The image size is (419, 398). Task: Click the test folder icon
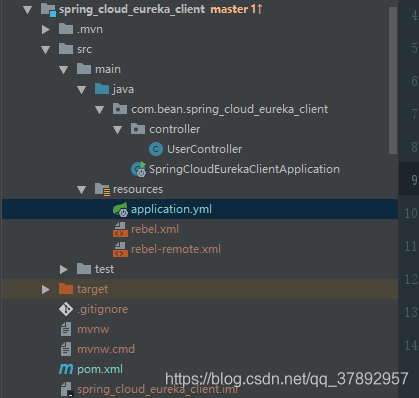(84, 269)
